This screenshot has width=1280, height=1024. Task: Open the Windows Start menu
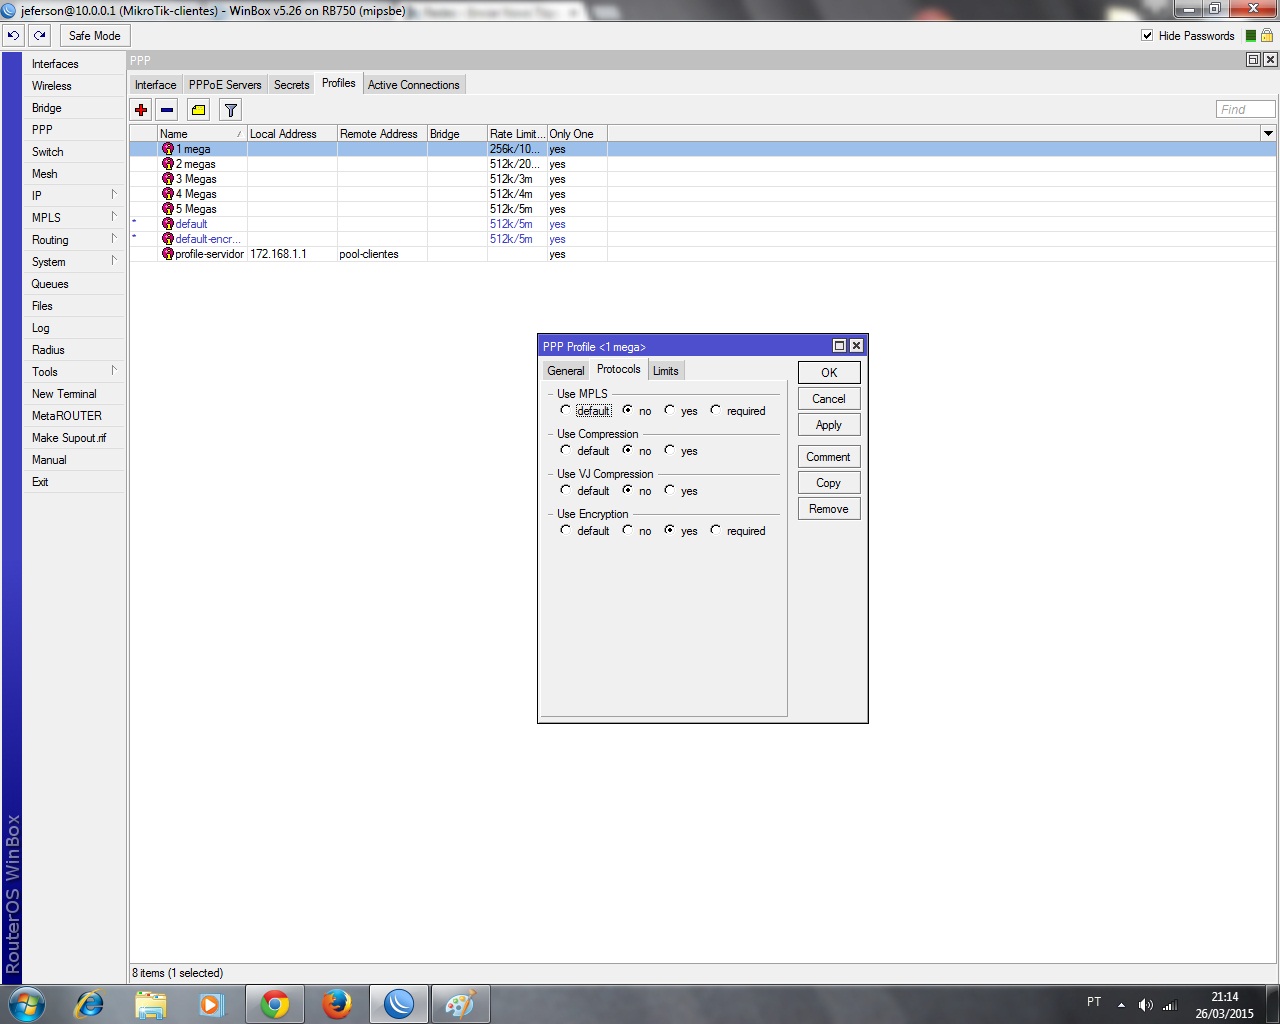coord(27,1004)
